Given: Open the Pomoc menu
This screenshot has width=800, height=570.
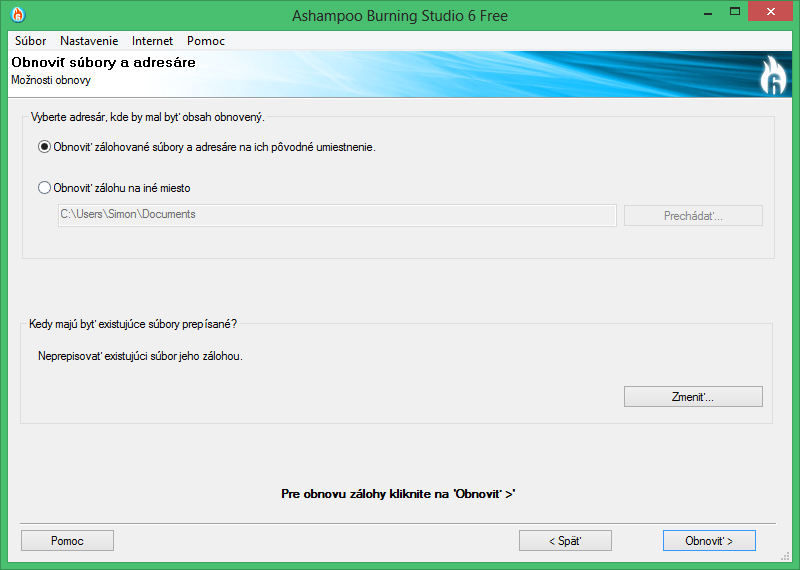Looking at the screenshot, I should pyautogui.click(x=206, y=41).
